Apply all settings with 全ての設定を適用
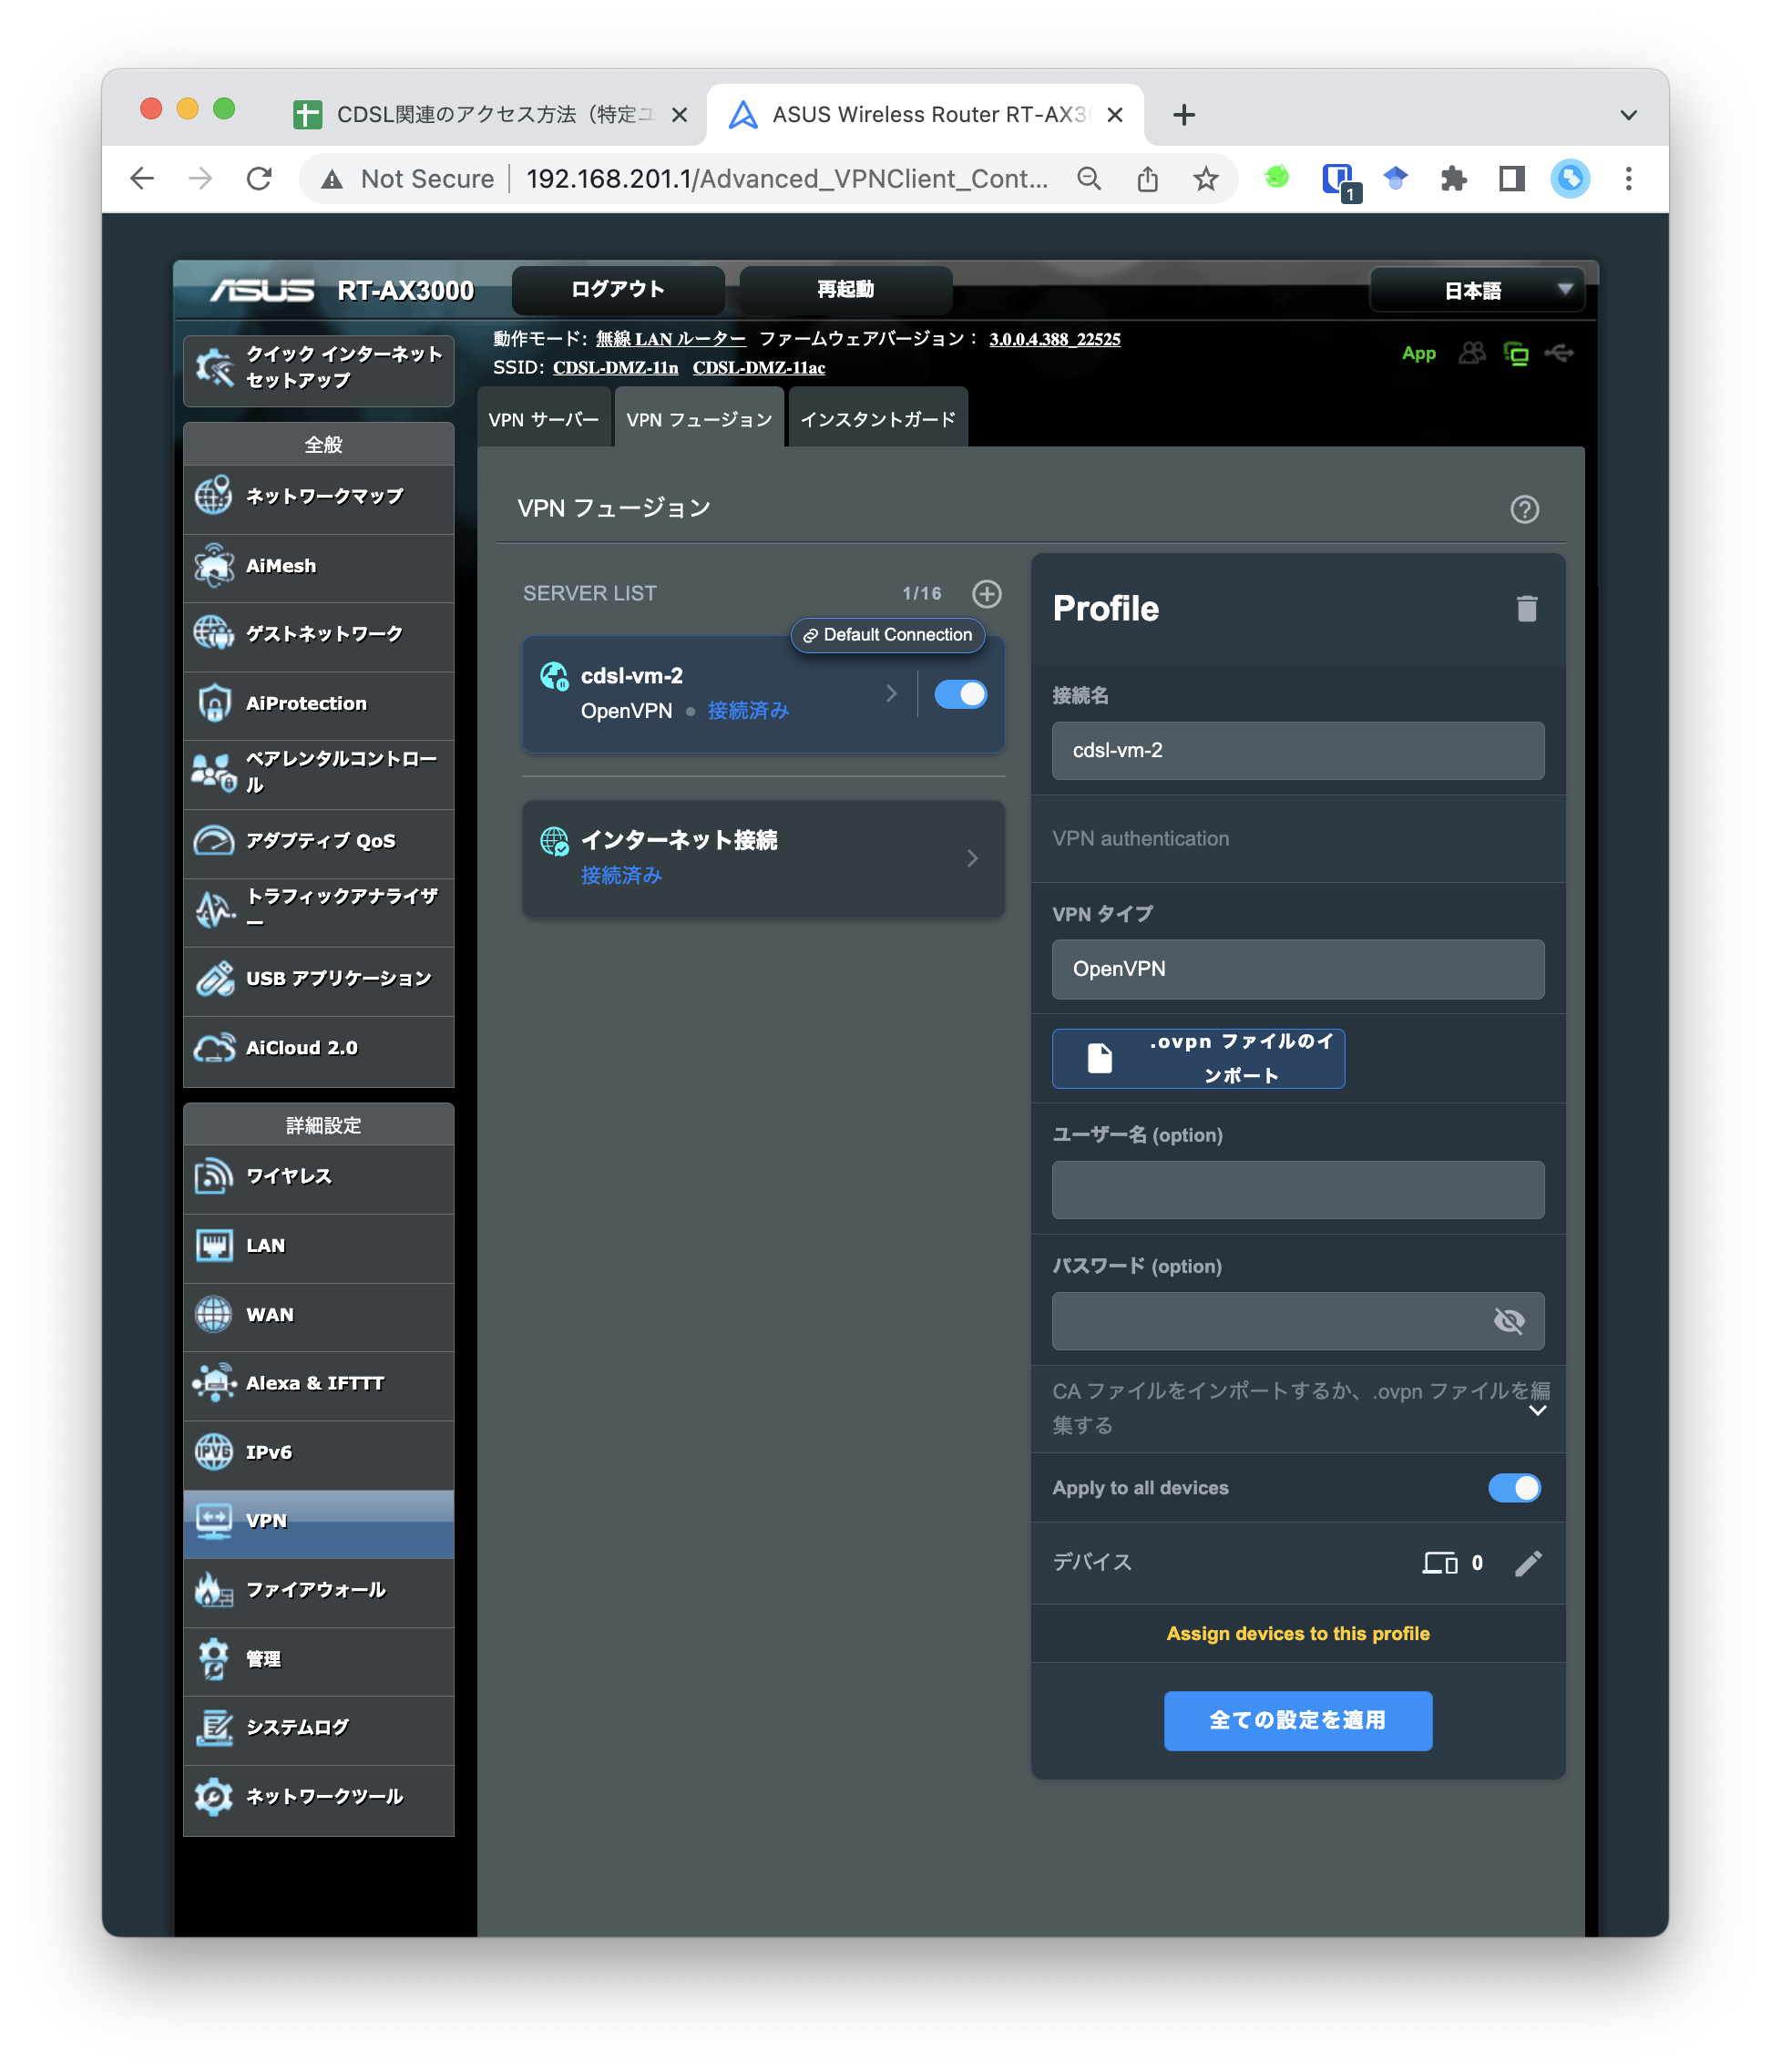 [x=1297, y=1721]
